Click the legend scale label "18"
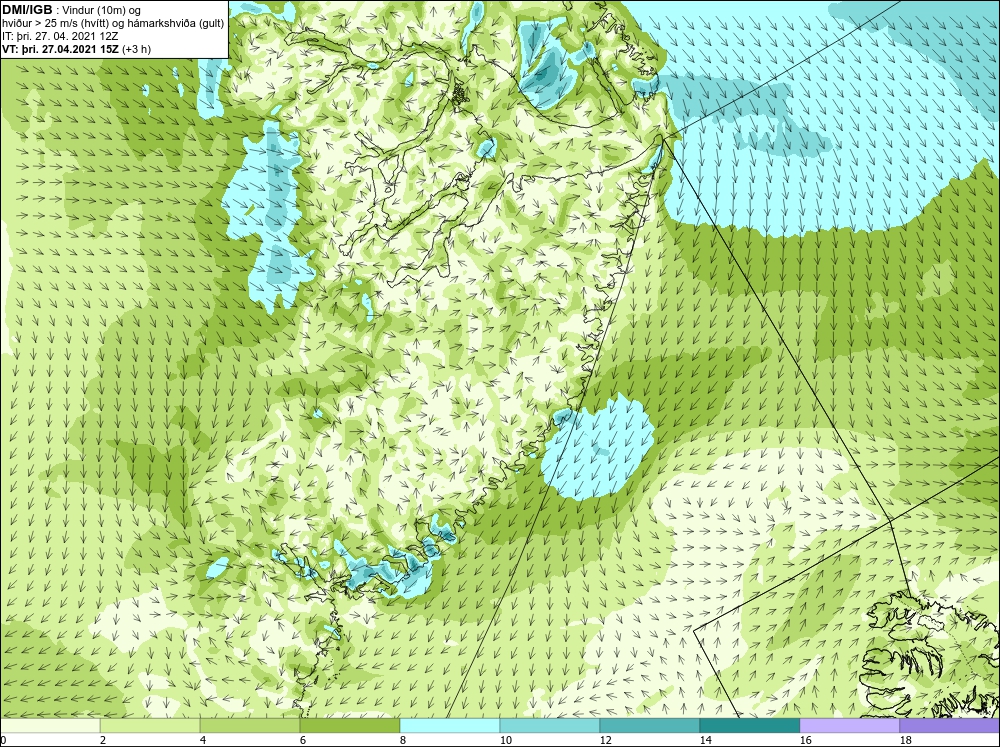Image resolution: width=1000 pixels, height=747 pixels. pos(905,740)
